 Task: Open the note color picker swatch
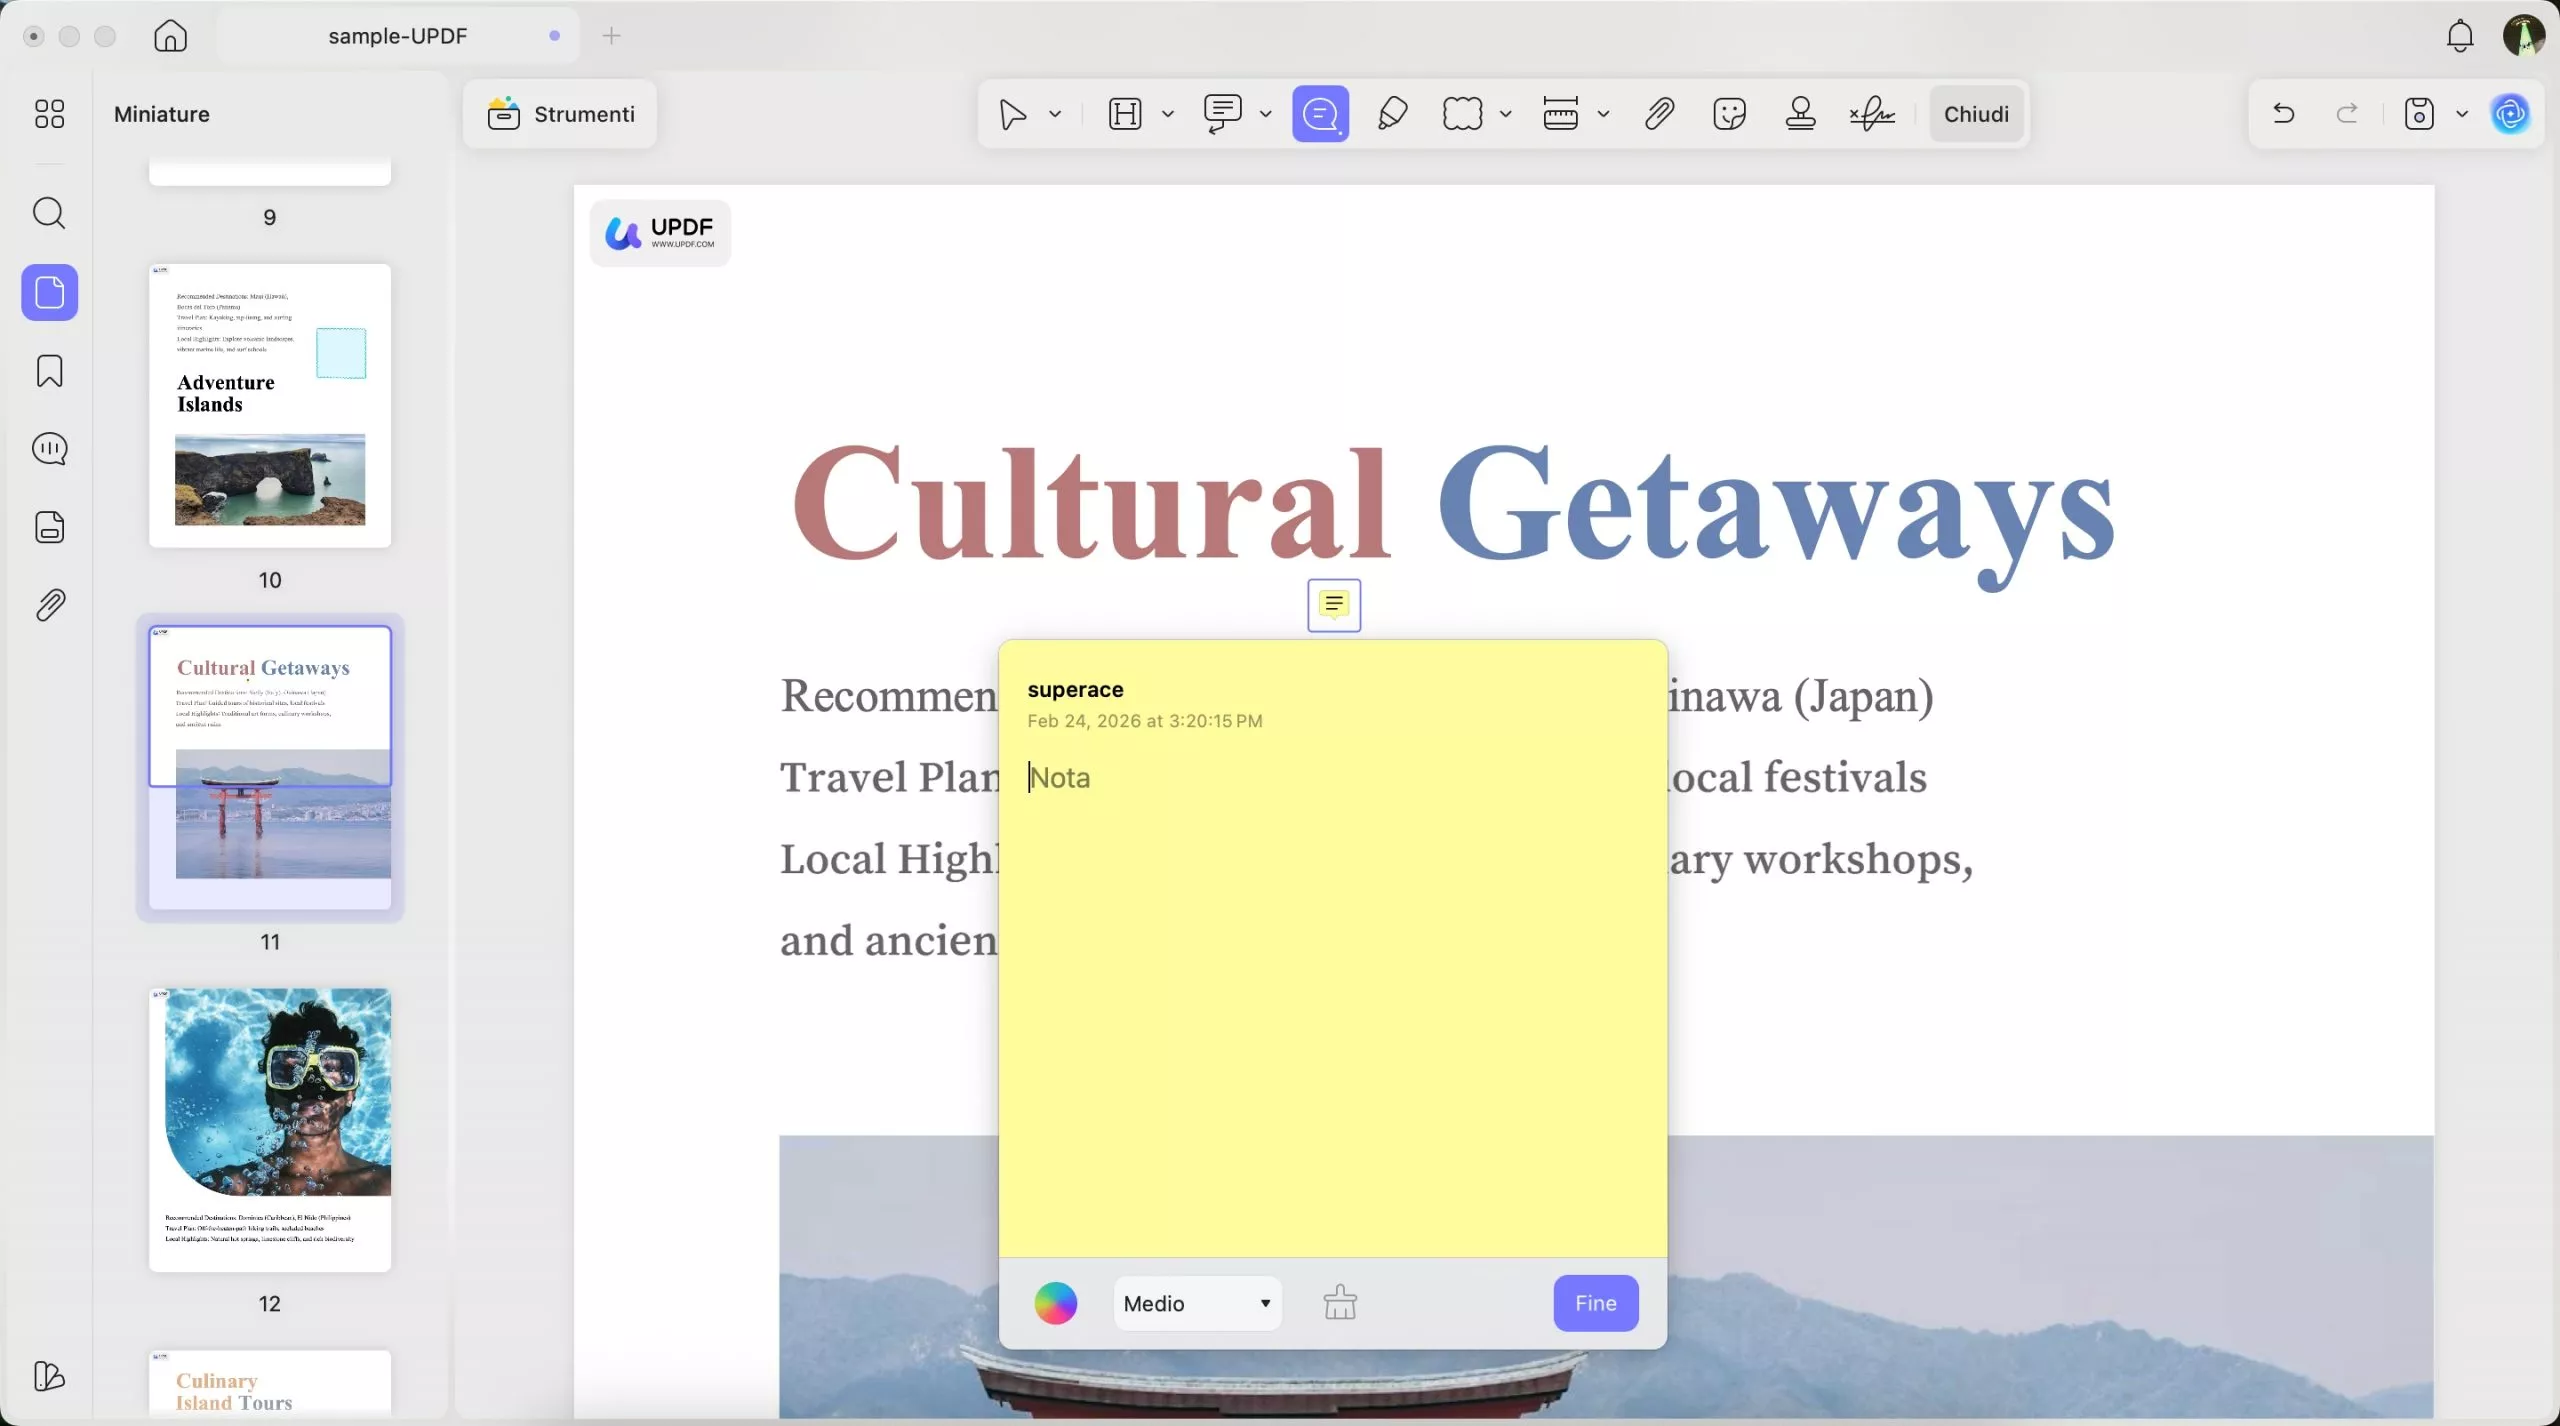click(x=1055, y=1303)
